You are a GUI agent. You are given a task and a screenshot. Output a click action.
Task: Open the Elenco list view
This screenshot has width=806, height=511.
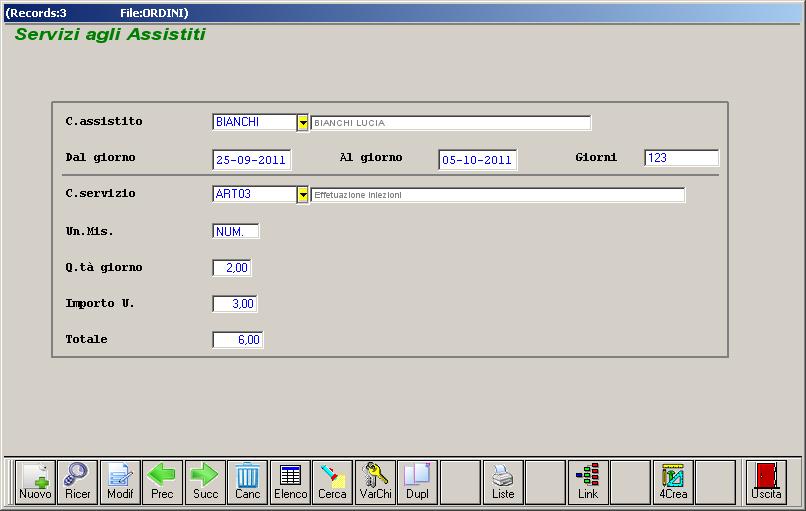(290, 482)
